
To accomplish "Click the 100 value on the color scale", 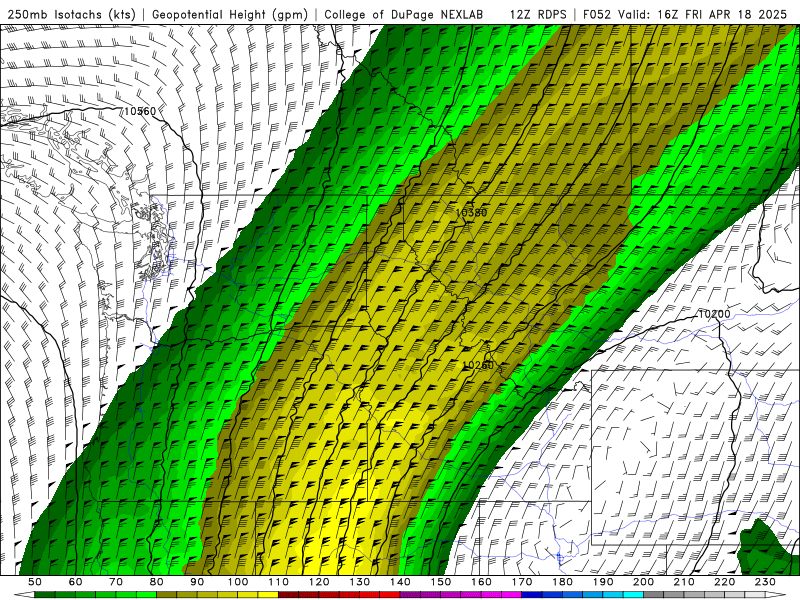I will (x=238, y=582).
